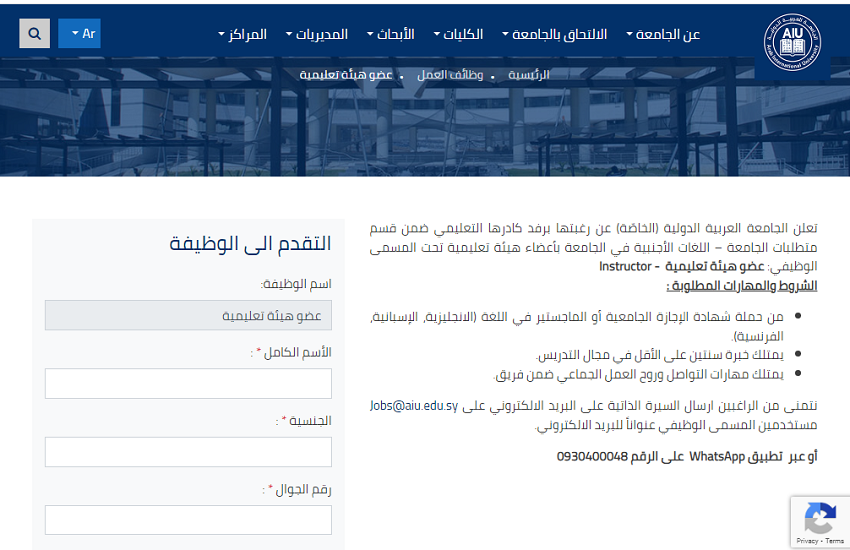The width and height of the screenshot is (850, 550).
Task: Click the اسم الوظيفة disabled field
Action: pyautogui.click(x=188, y=316)
